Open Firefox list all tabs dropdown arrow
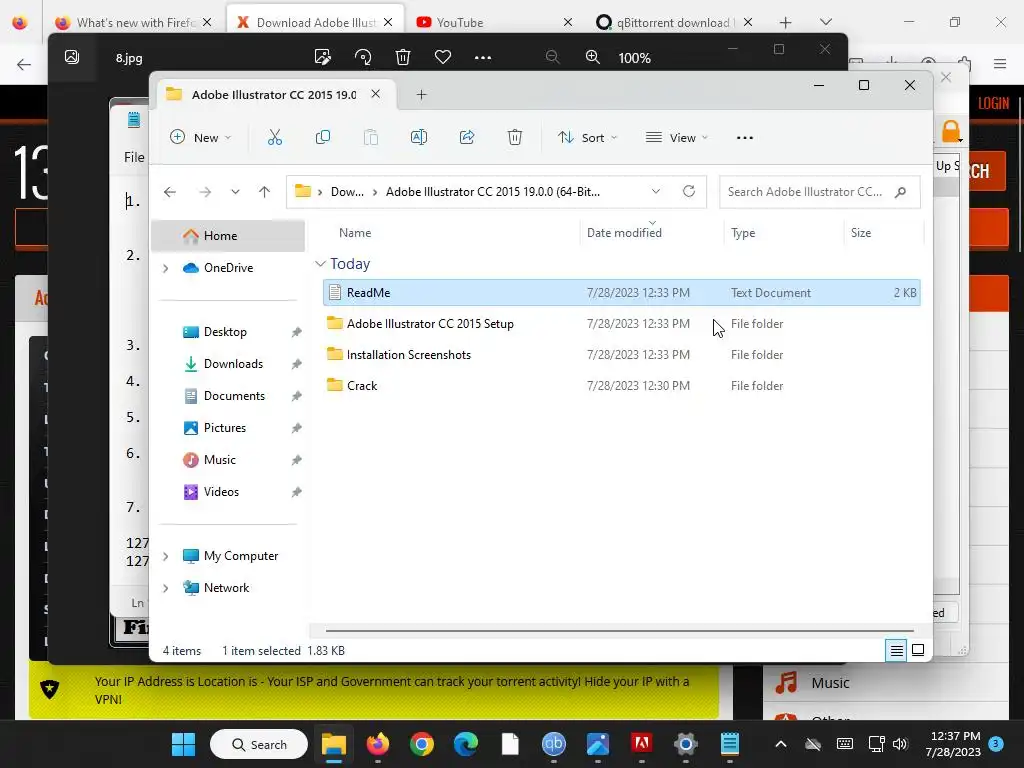This screenshot has width=1024, height=768. tap(825, 22)
